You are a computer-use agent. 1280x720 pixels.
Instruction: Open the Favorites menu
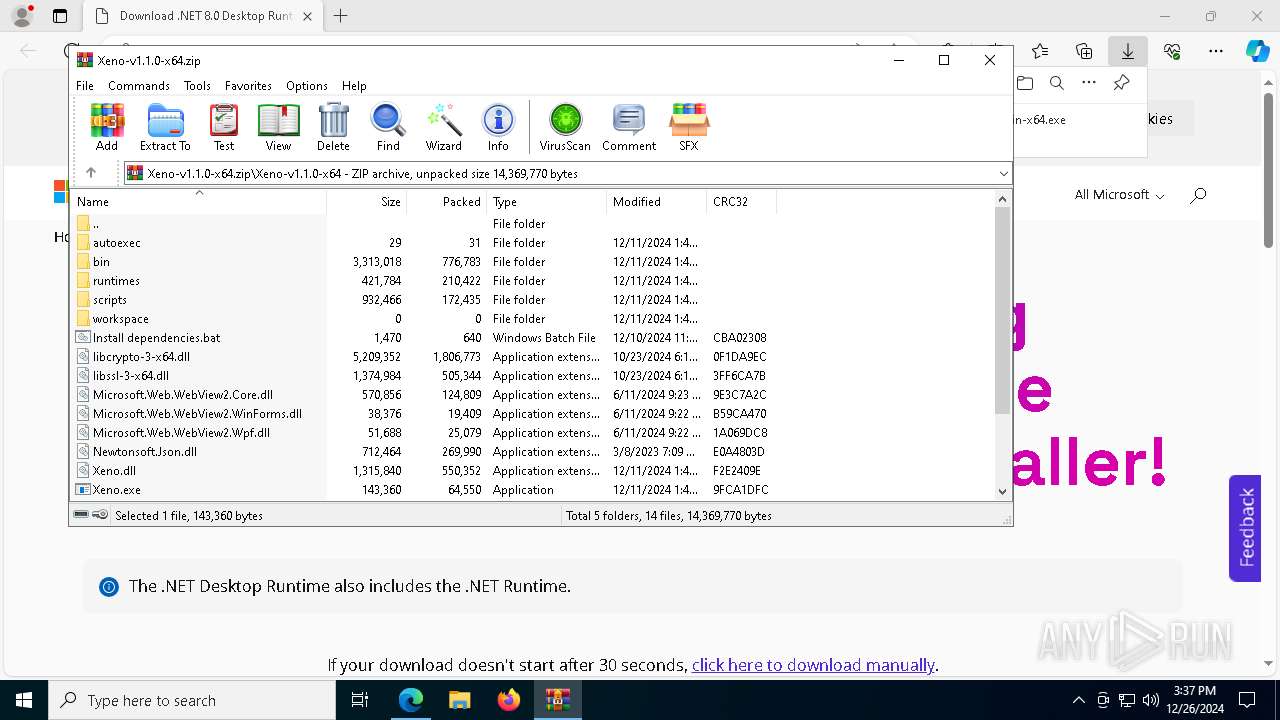tap(248, 86)
